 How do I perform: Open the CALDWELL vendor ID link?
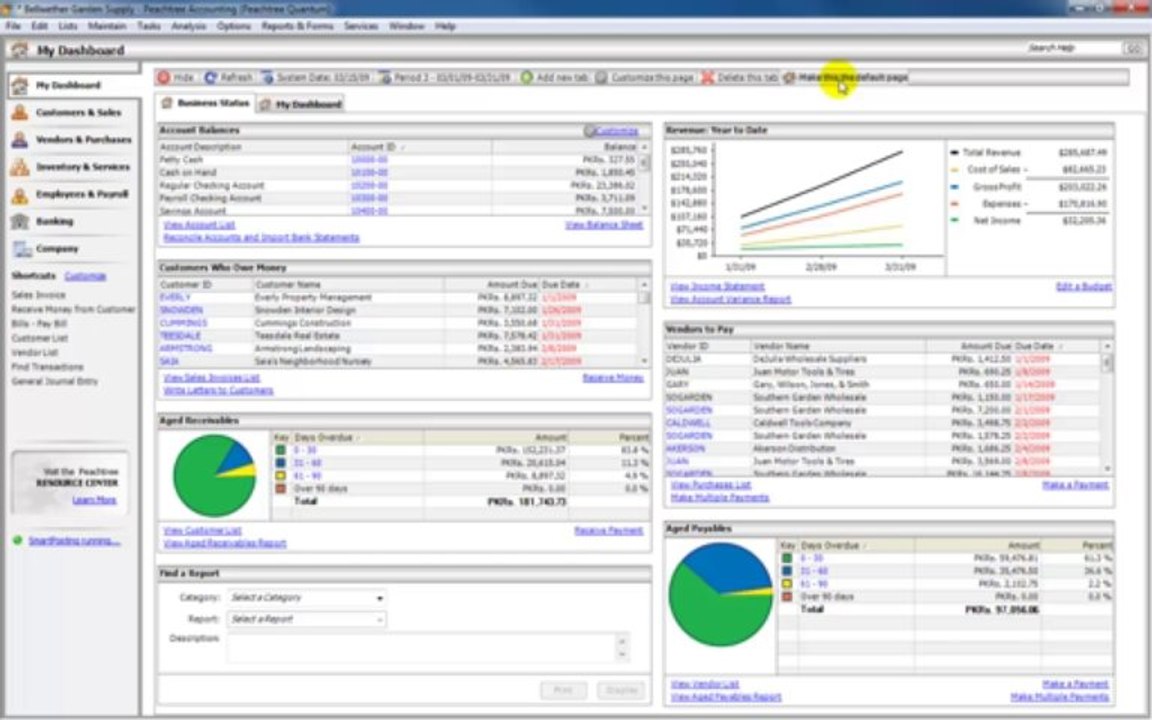pos(688,423)
